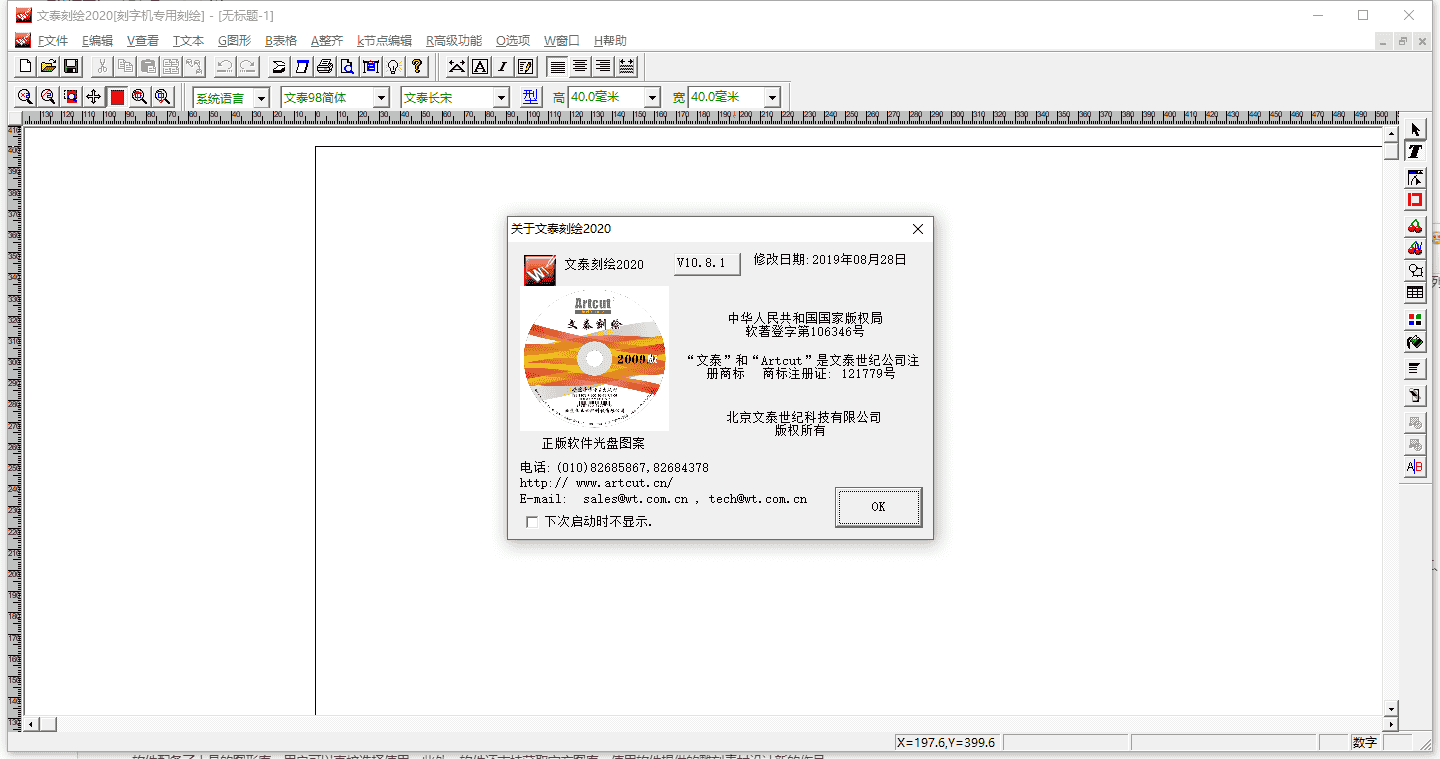This screenshot has height=759, width=1440.
Task: Open a file using the folder icon
Action: tap(48, 67)
